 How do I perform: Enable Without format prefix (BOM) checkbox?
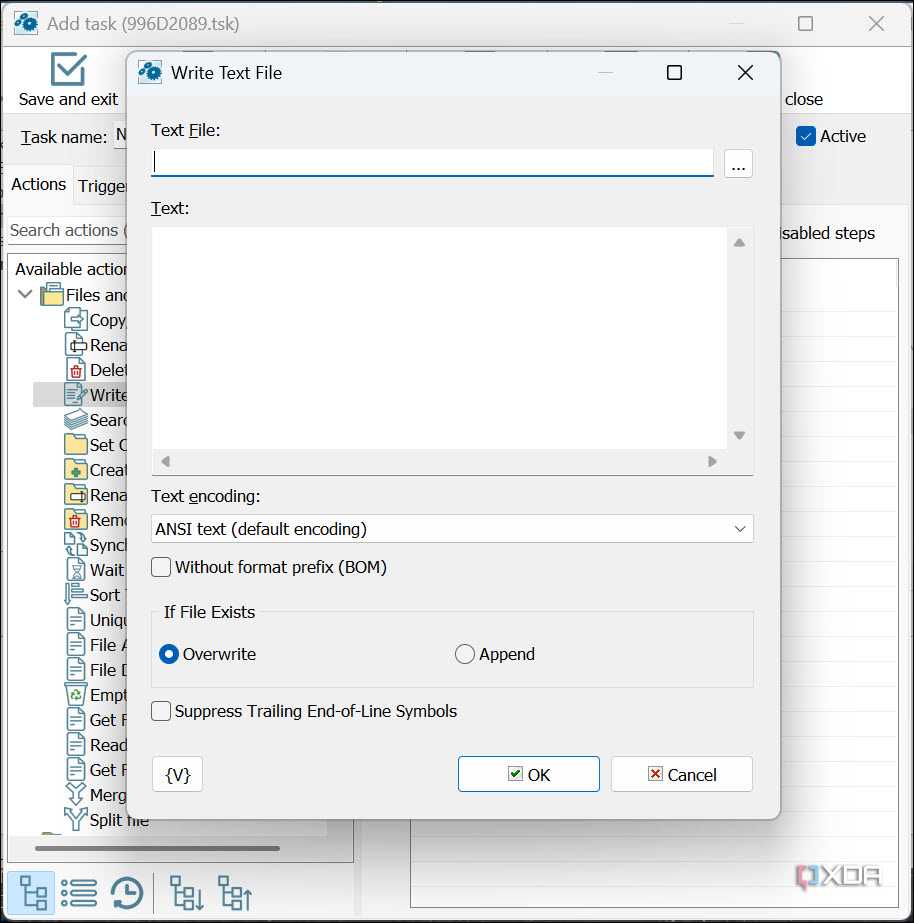tap(161, 567)
